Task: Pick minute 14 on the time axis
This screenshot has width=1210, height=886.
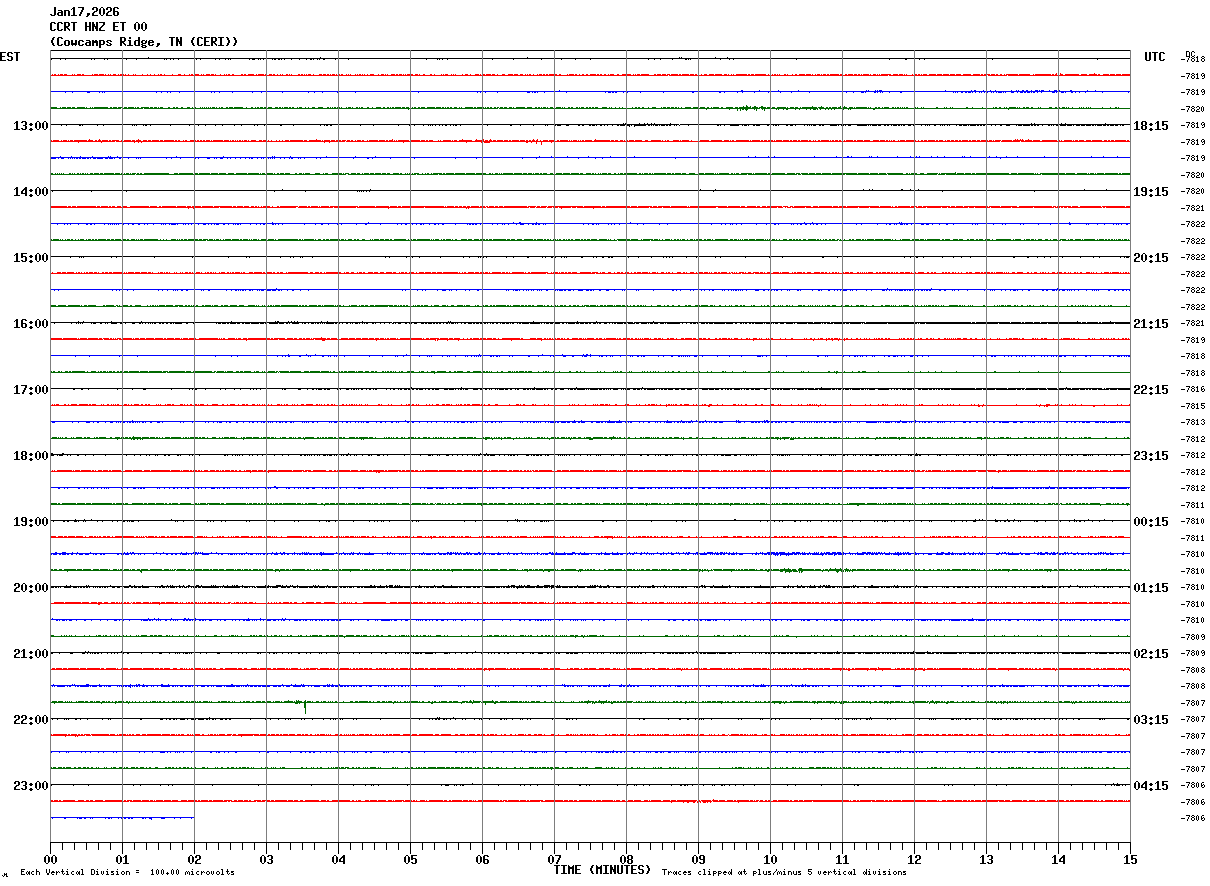Action: pyautogui.click(x=1058, y=859)
